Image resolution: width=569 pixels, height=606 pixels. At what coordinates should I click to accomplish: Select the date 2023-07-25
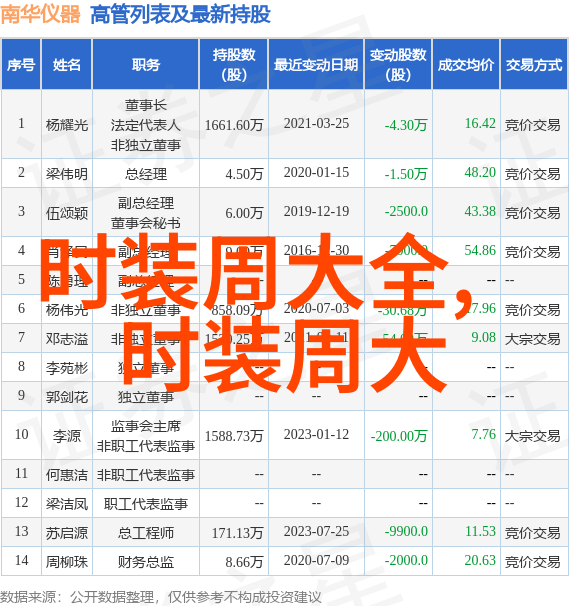coord(316,531)
